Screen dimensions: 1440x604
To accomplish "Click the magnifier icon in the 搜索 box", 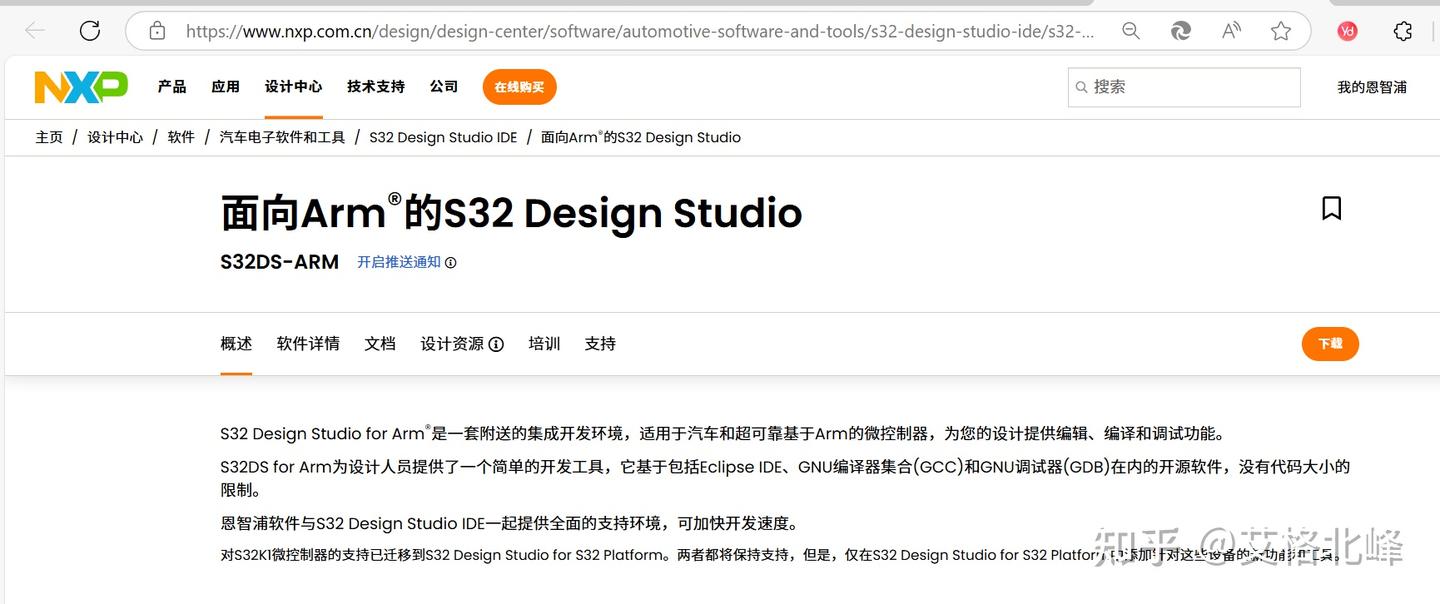I will point(1082,87).
